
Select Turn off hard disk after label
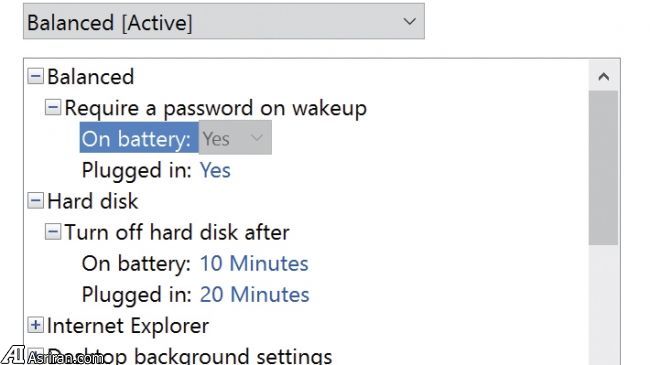(x=177, y=232)
